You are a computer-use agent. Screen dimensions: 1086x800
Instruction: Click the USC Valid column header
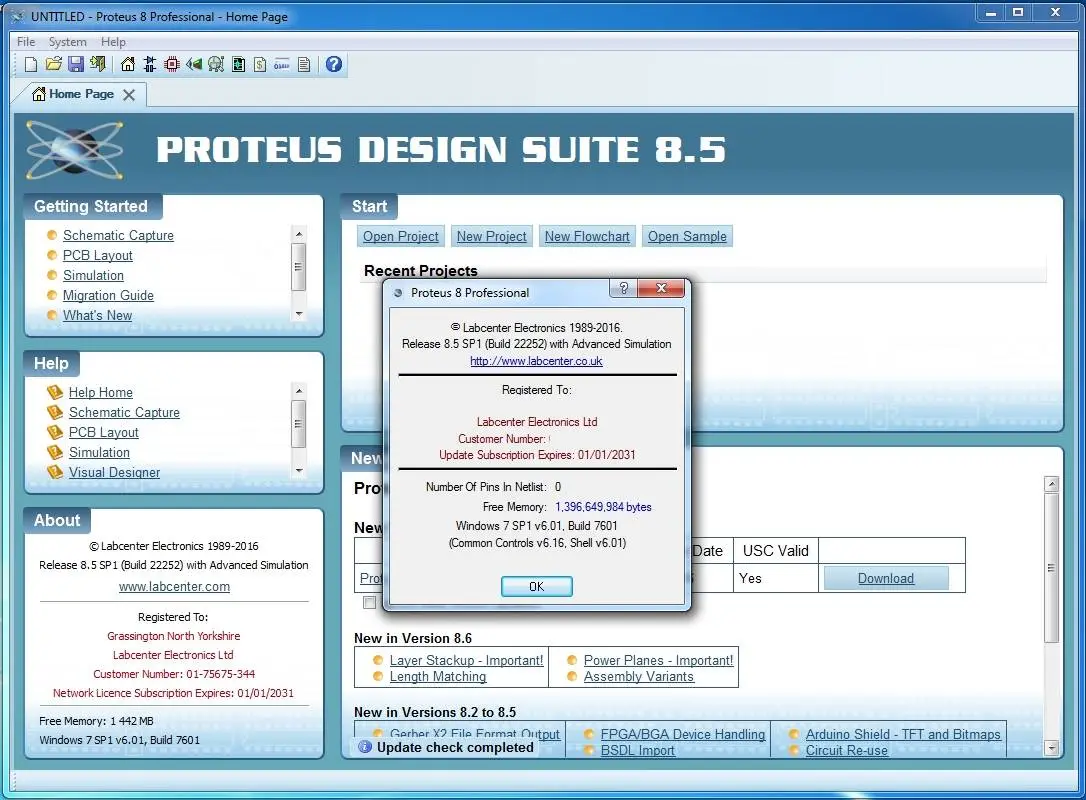pos(776,551)
